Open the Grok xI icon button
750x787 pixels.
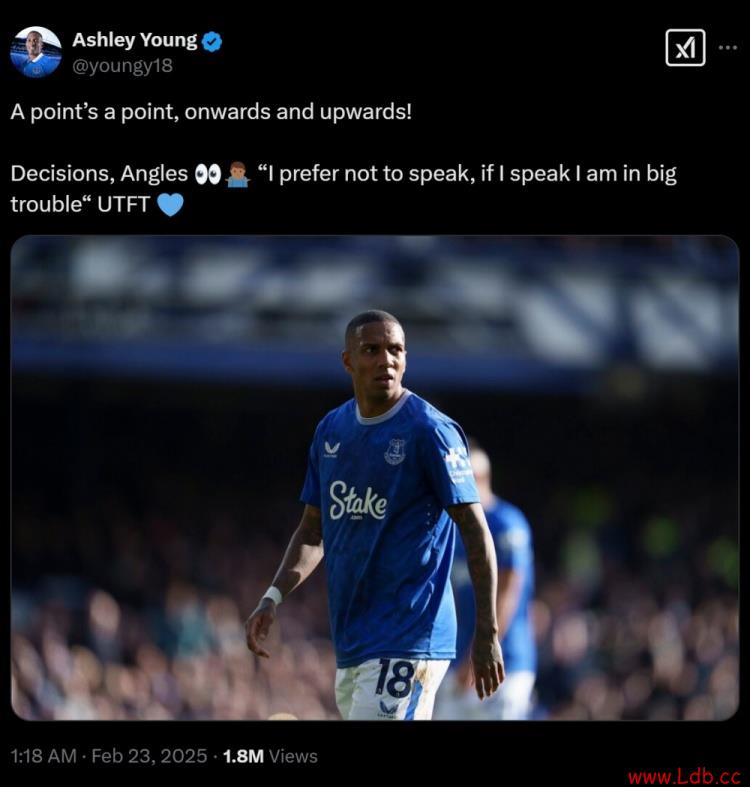pos(685,48)
